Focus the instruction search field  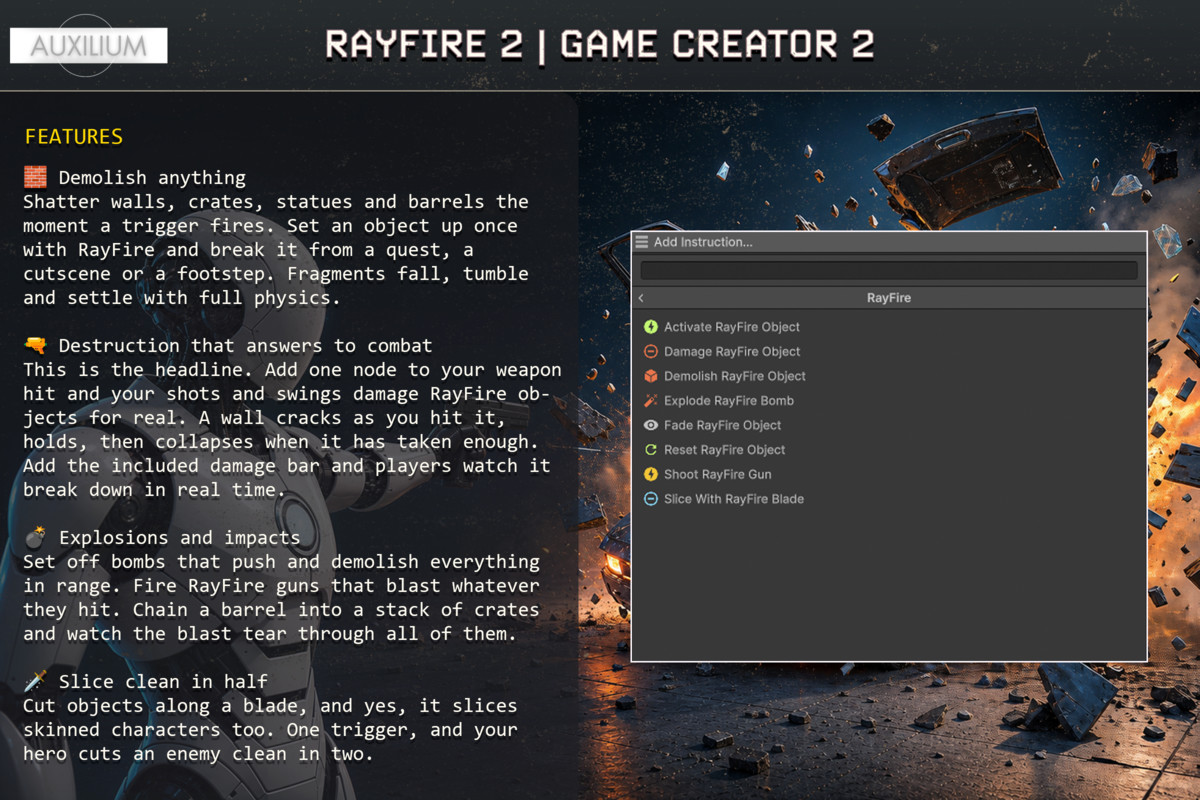889,270
